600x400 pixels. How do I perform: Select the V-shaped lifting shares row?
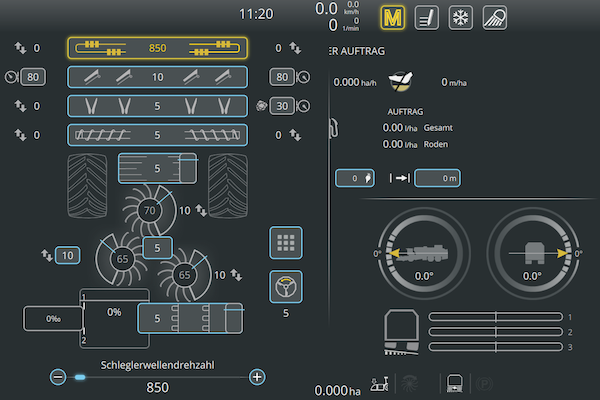(x=157, y=106)
